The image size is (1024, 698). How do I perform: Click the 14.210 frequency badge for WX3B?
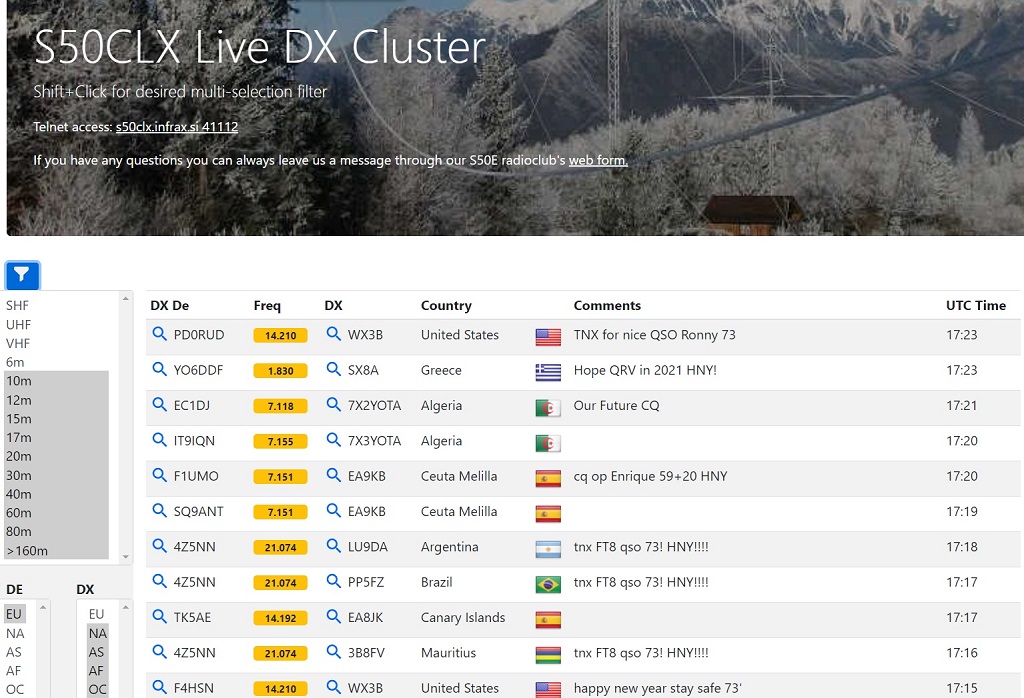coord(280,336)
